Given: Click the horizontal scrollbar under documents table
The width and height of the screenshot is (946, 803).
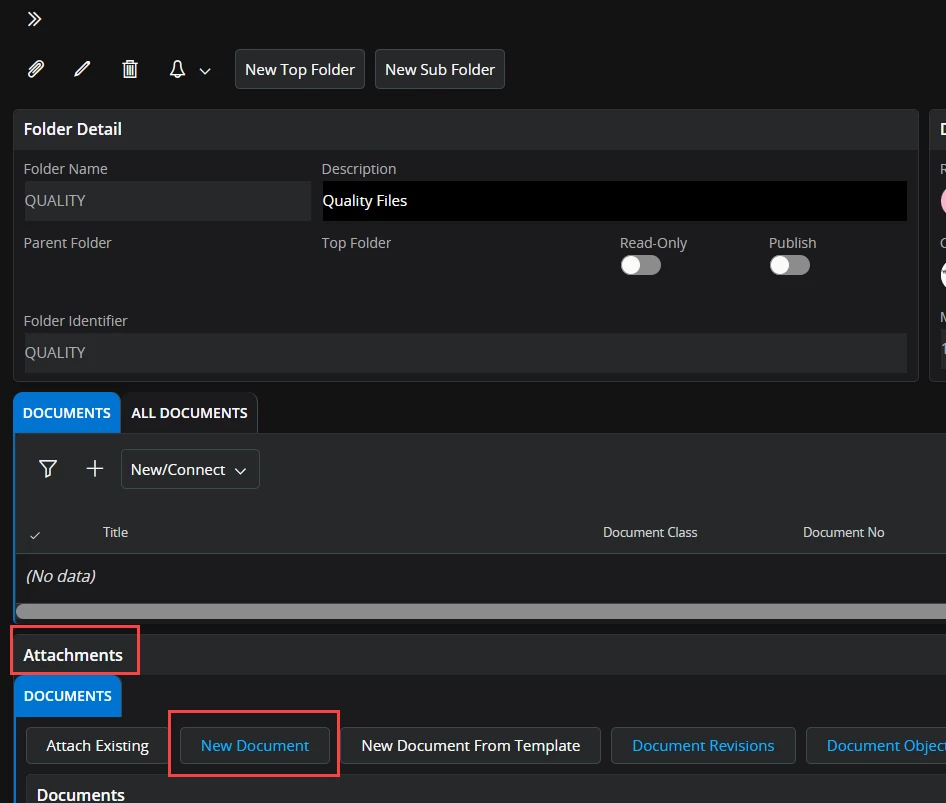Looking at the screenshot, I should [x=480, y=610].
